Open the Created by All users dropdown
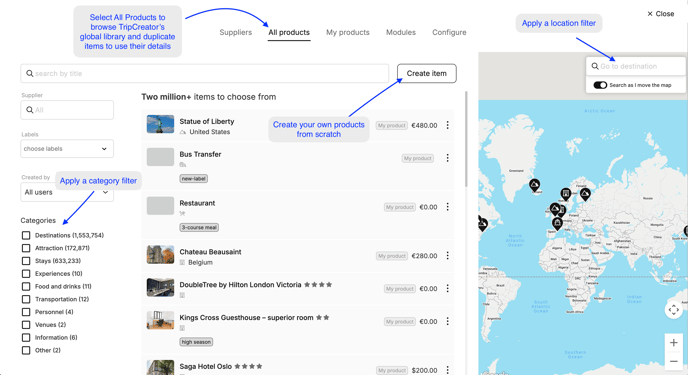 click(x=67, y=192)
